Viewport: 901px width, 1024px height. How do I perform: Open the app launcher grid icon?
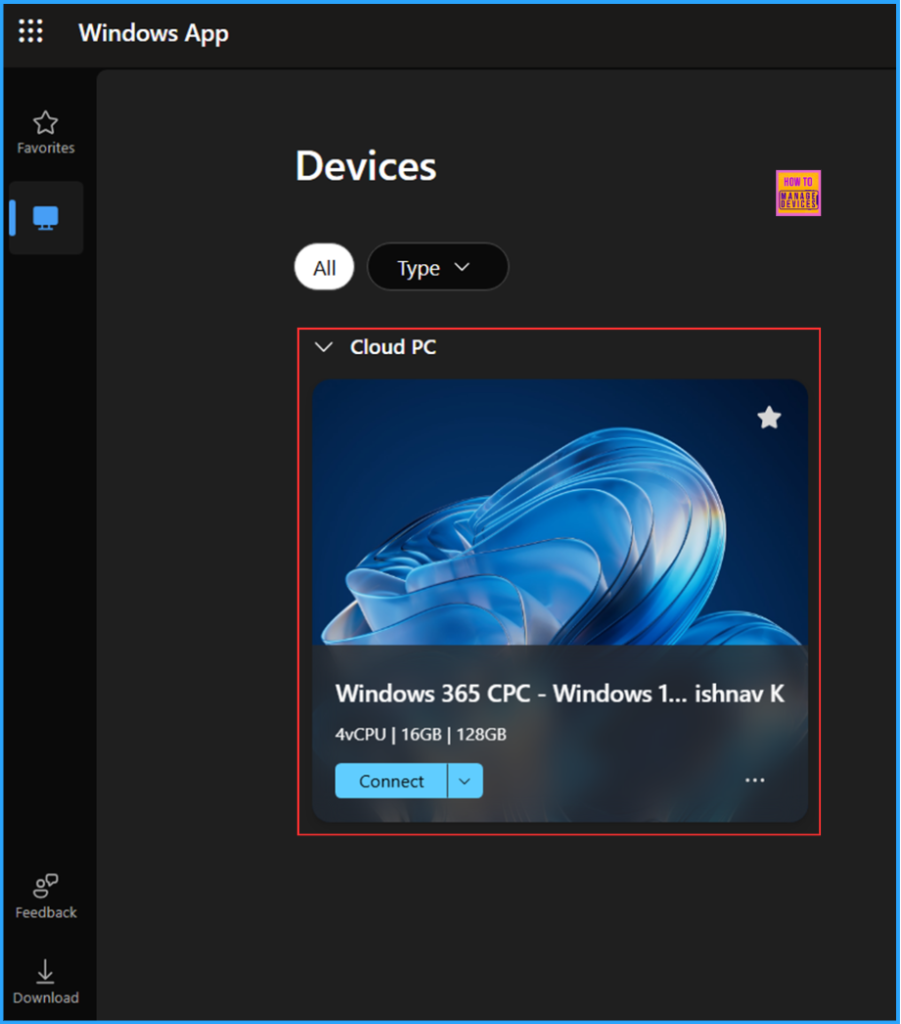click(31, 31)
